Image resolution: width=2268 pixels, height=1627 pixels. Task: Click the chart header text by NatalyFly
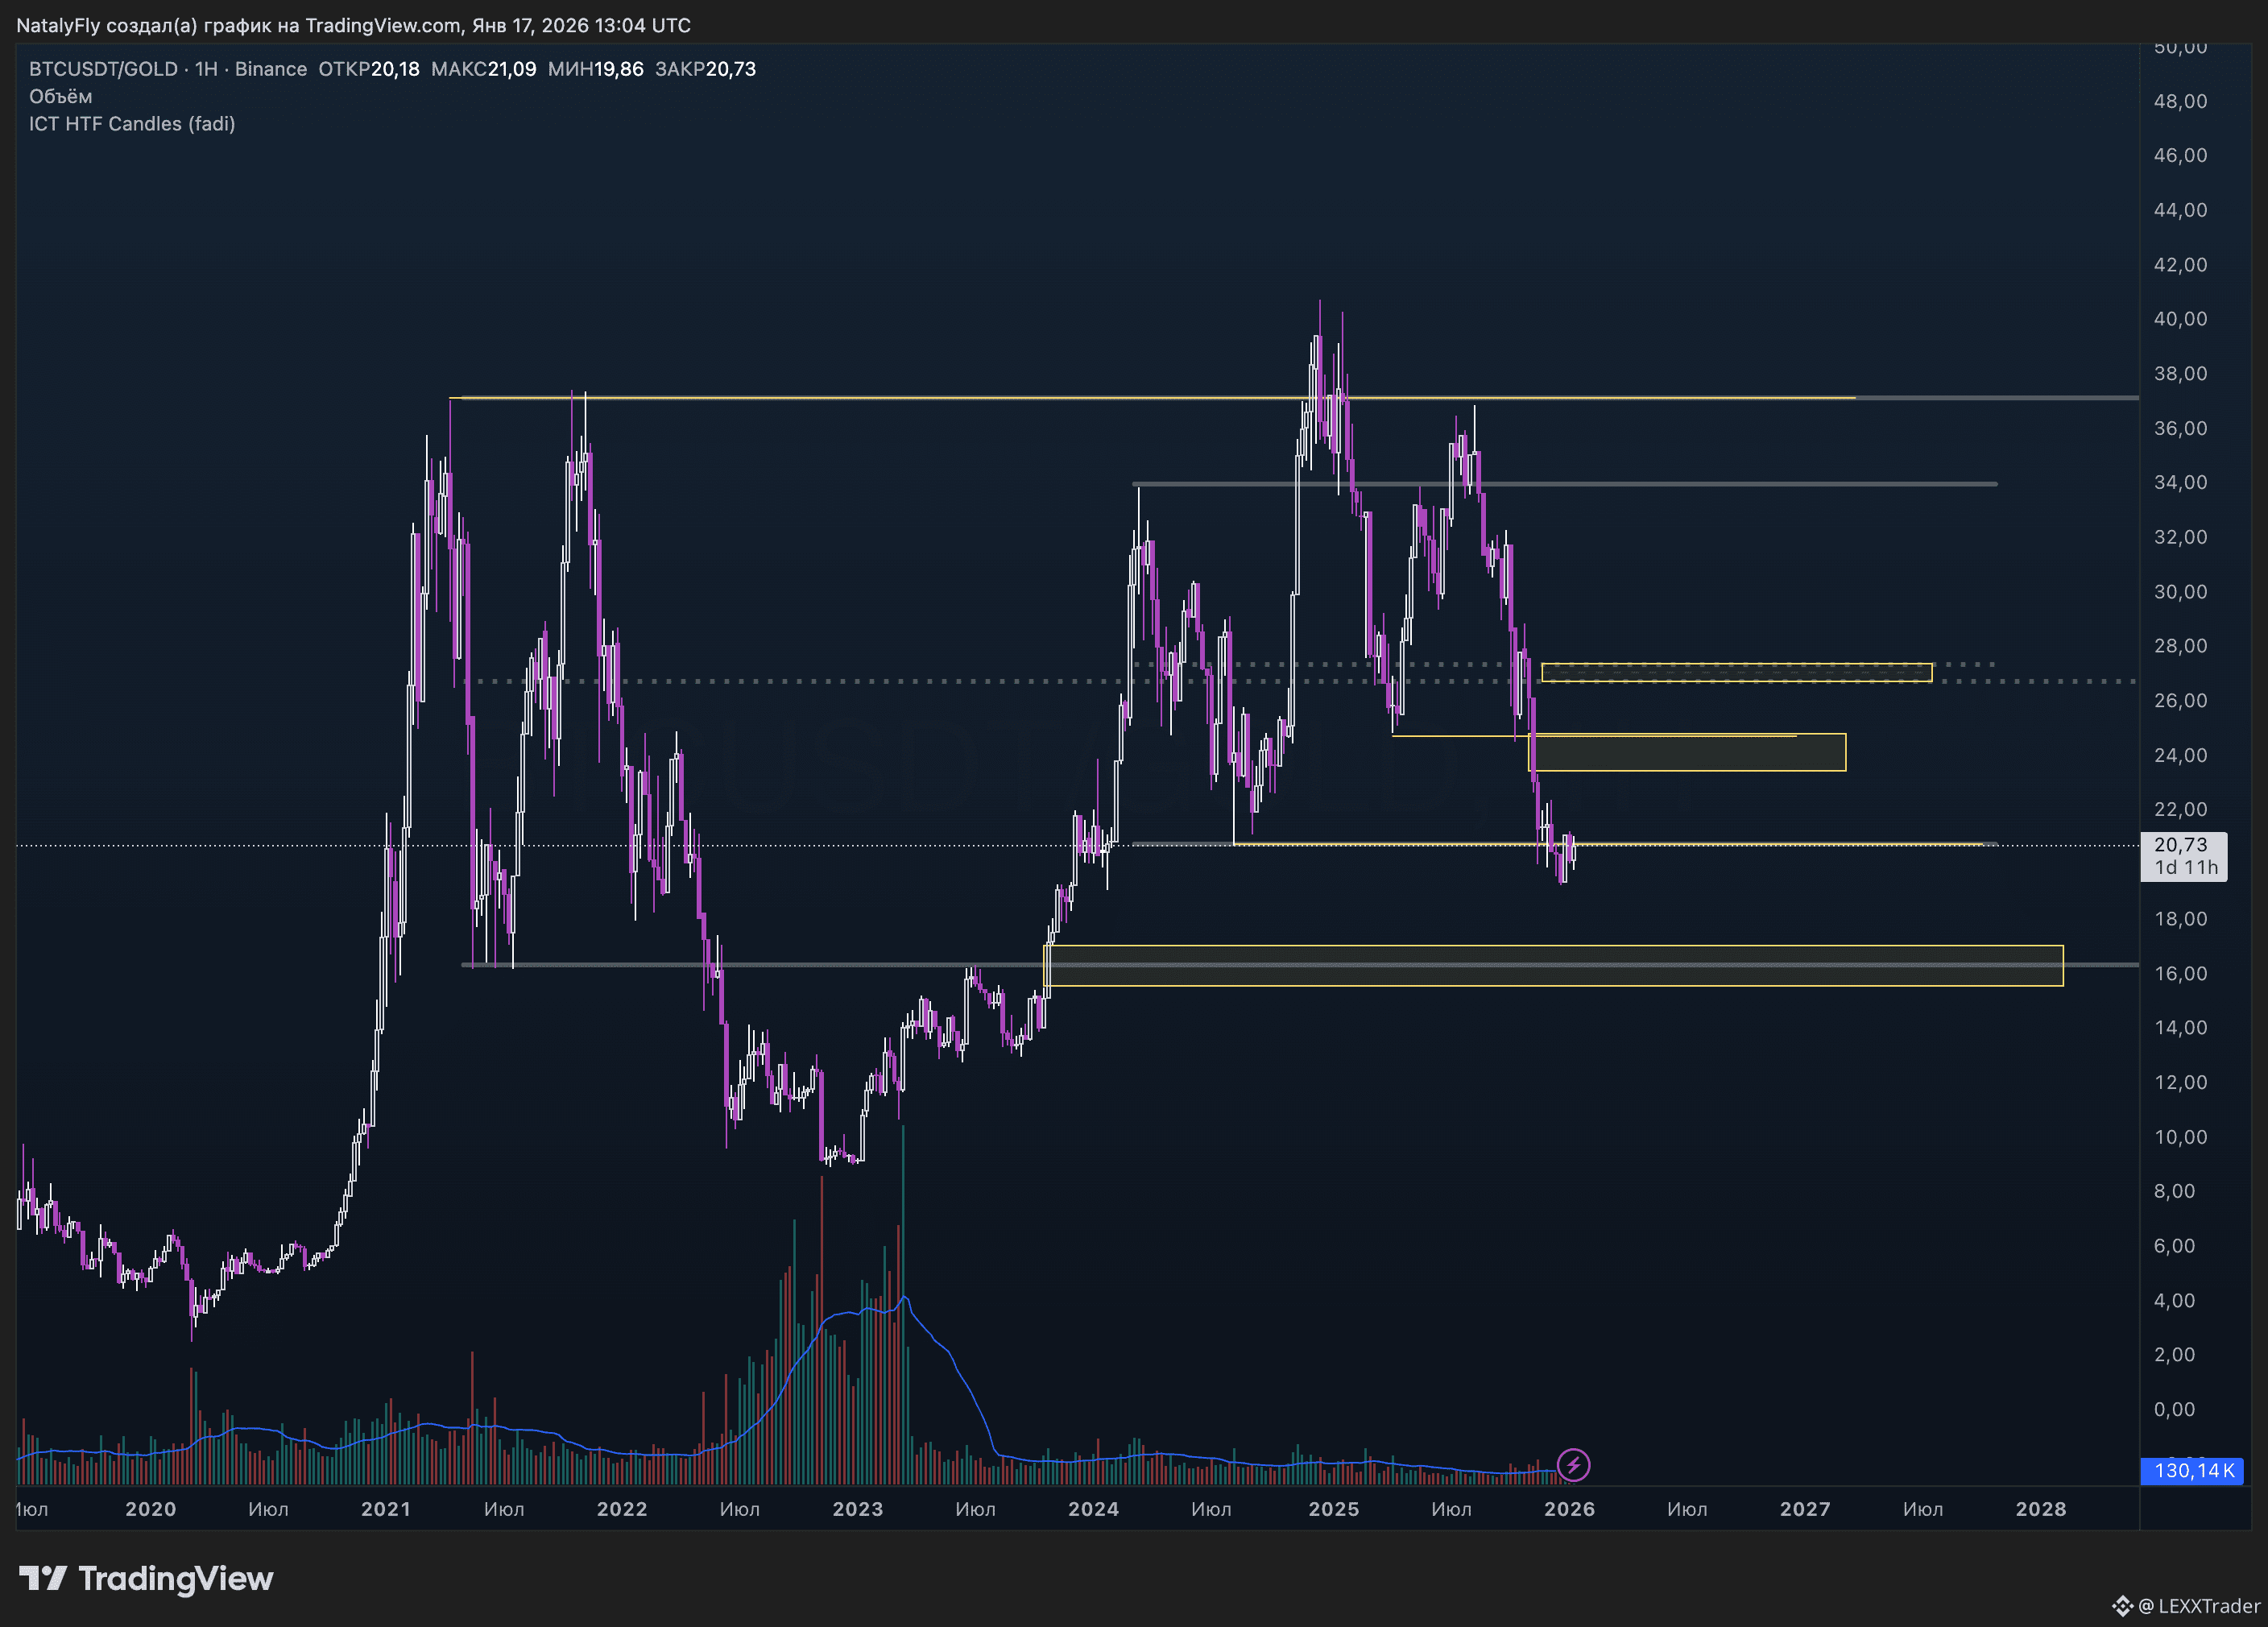pos(353,25)
